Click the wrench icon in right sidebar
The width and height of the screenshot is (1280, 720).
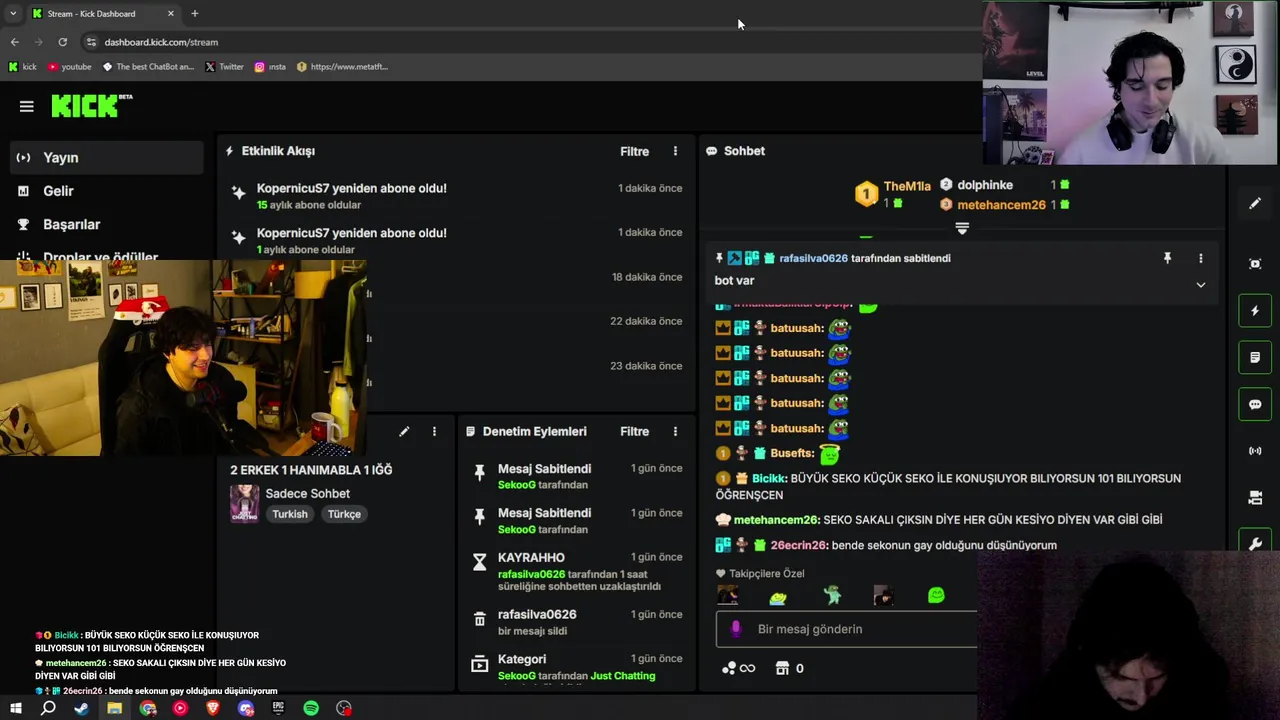point(1255,544)
